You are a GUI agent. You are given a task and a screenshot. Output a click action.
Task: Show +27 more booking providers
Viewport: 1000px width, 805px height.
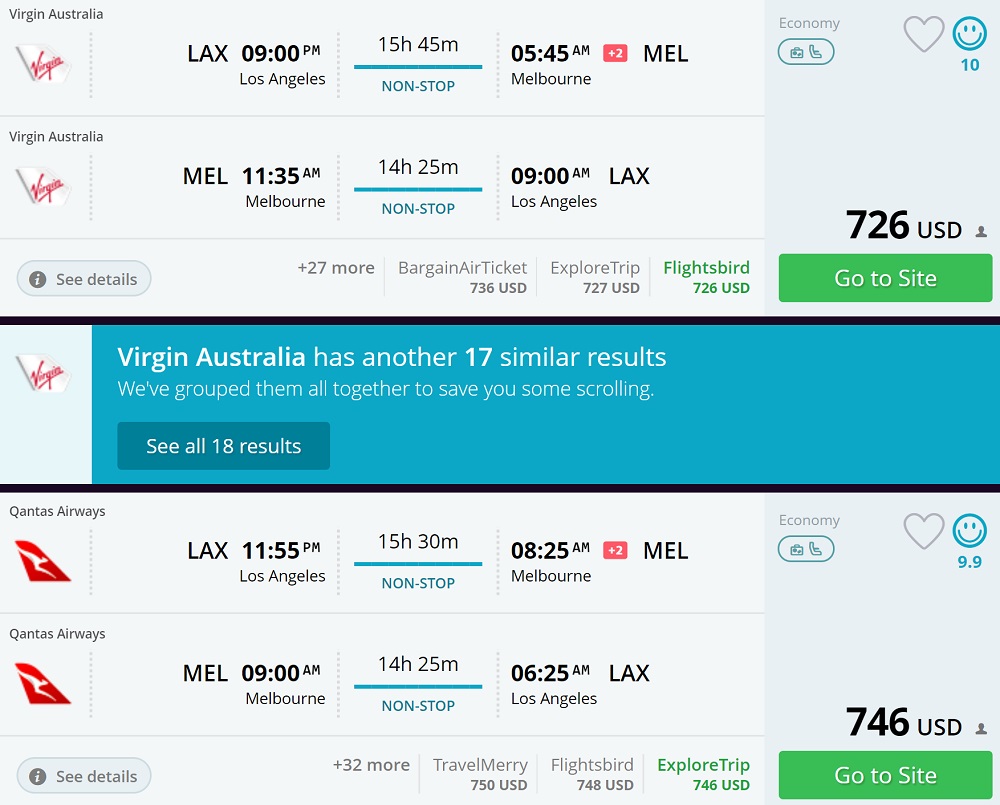336,268
